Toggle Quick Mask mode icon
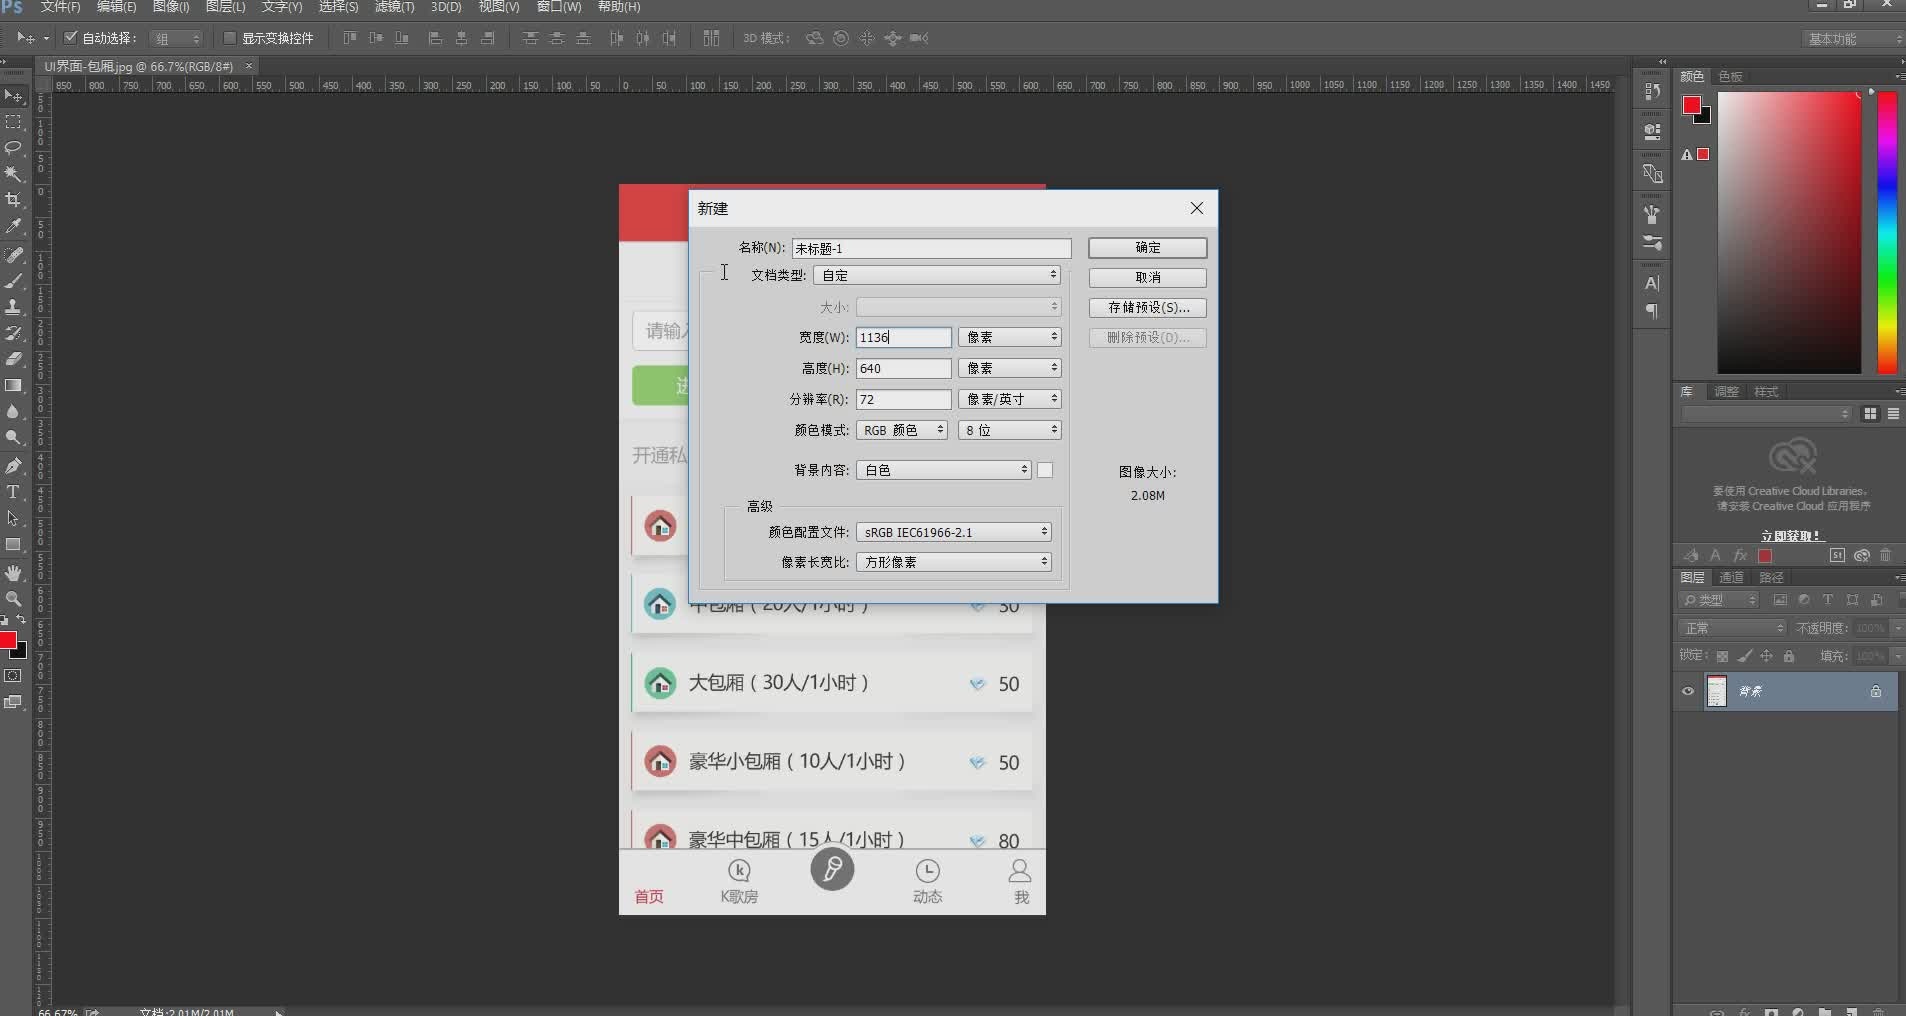 pos(13,677)
